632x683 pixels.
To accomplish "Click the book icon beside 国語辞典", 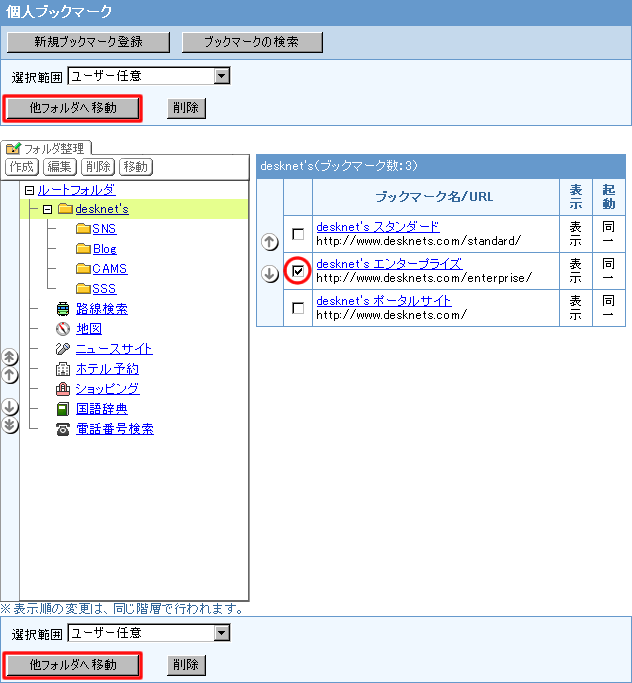I will click(x=63, y=409).
